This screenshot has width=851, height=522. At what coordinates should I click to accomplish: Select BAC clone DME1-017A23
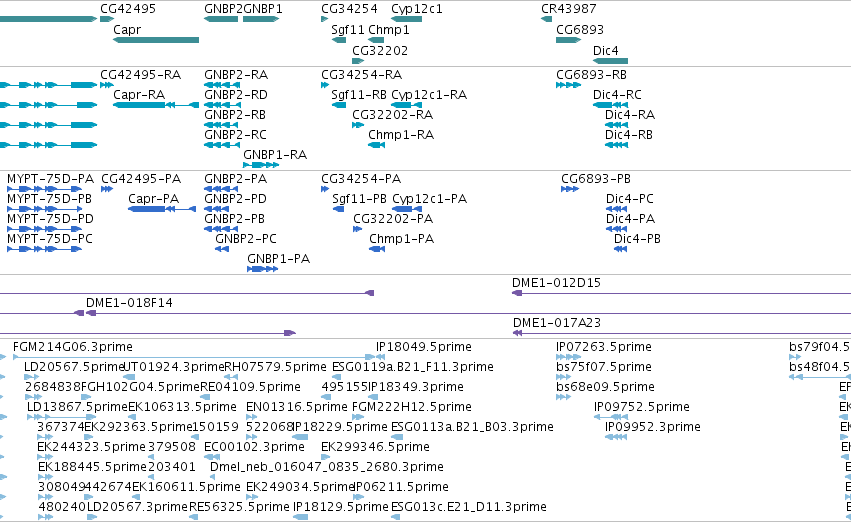pyautogui.click(x=557, y=323)
